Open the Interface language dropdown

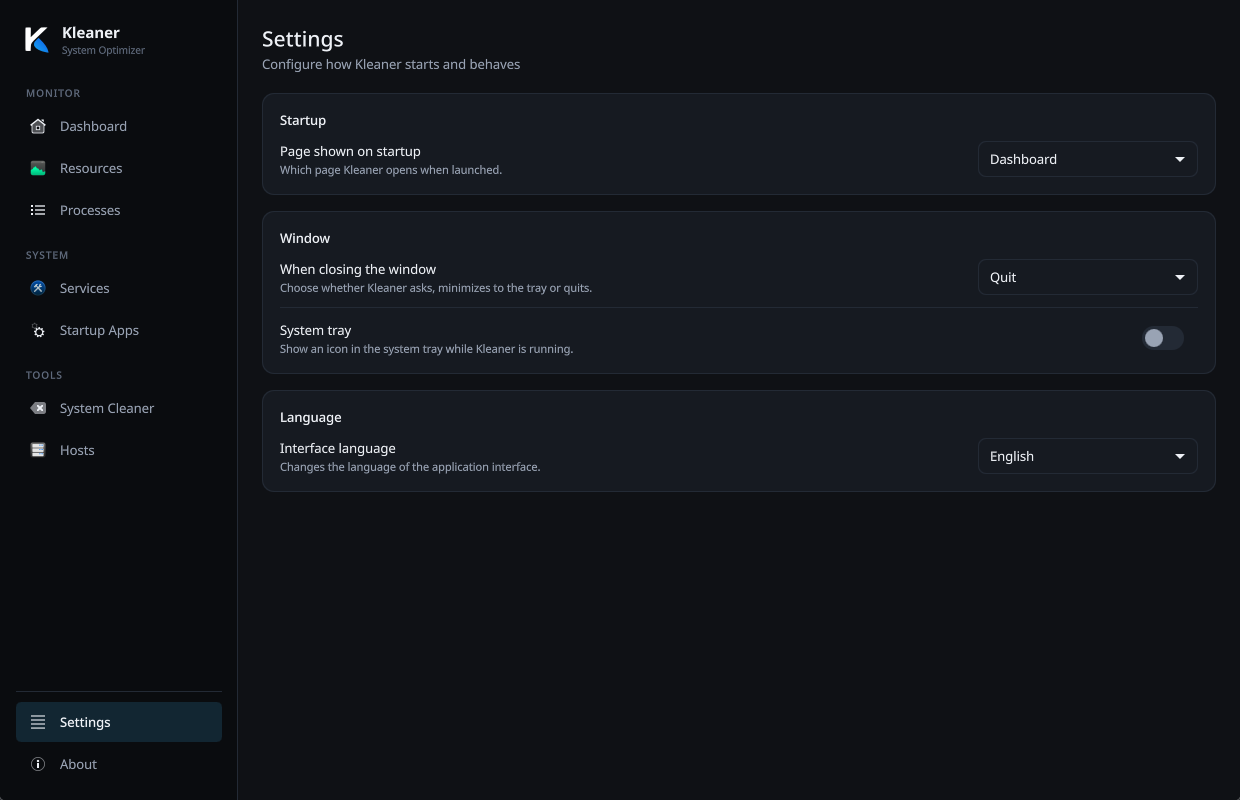1087,456
